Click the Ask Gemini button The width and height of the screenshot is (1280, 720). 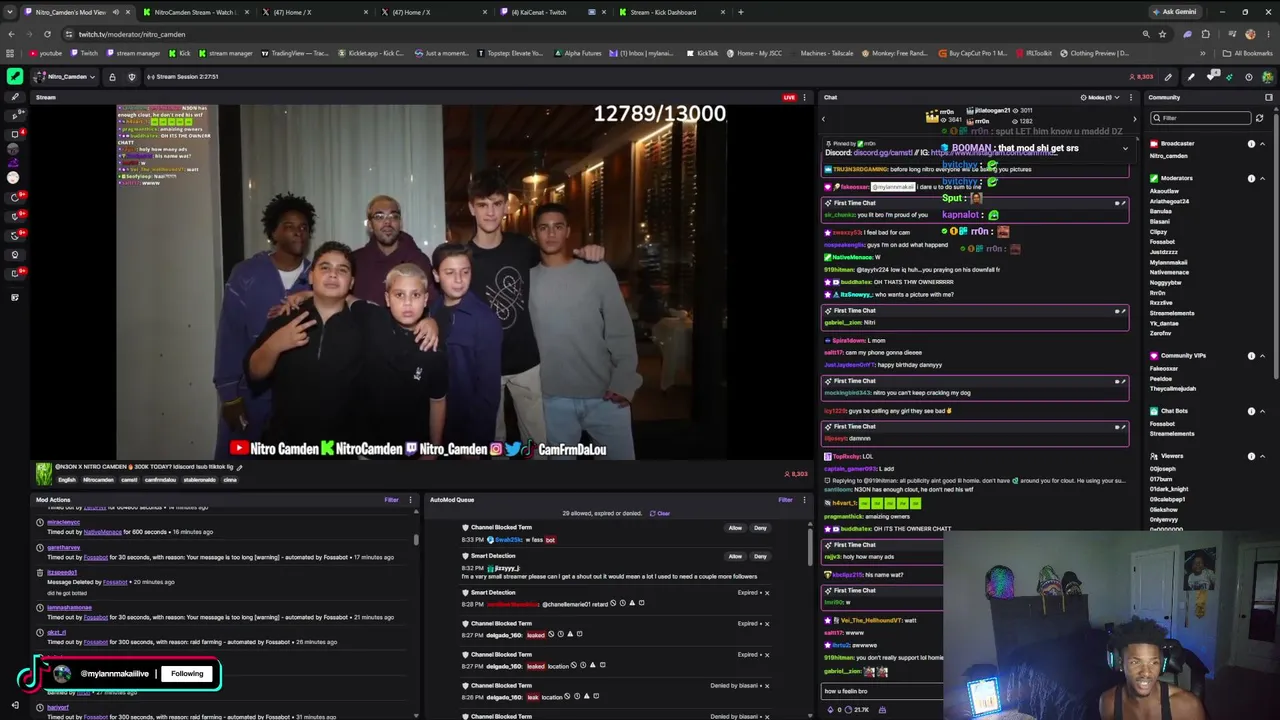1174,12
